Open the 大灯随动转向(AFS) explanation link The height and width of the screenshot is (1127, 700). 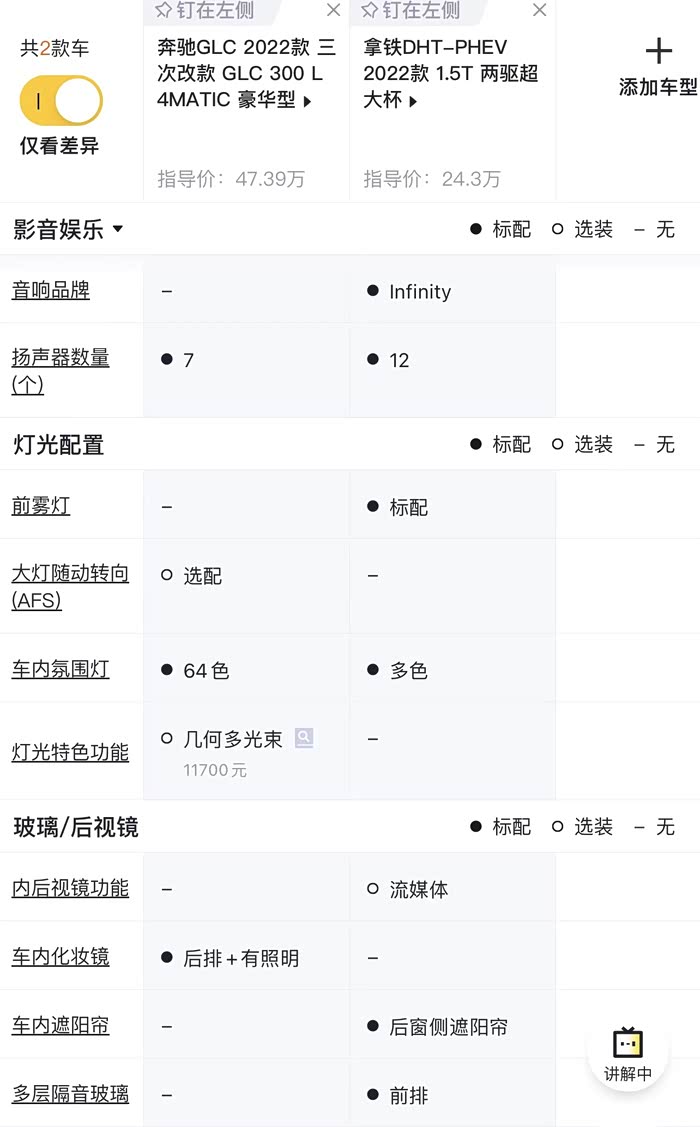point(70,587)
